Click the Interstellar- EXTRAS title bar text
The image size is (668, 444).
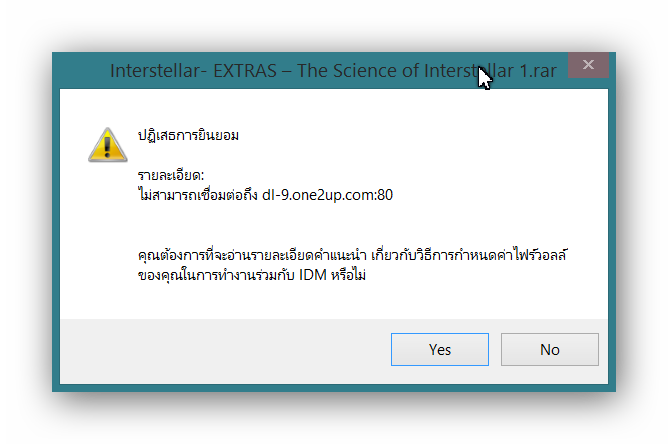tap(333, 71)
